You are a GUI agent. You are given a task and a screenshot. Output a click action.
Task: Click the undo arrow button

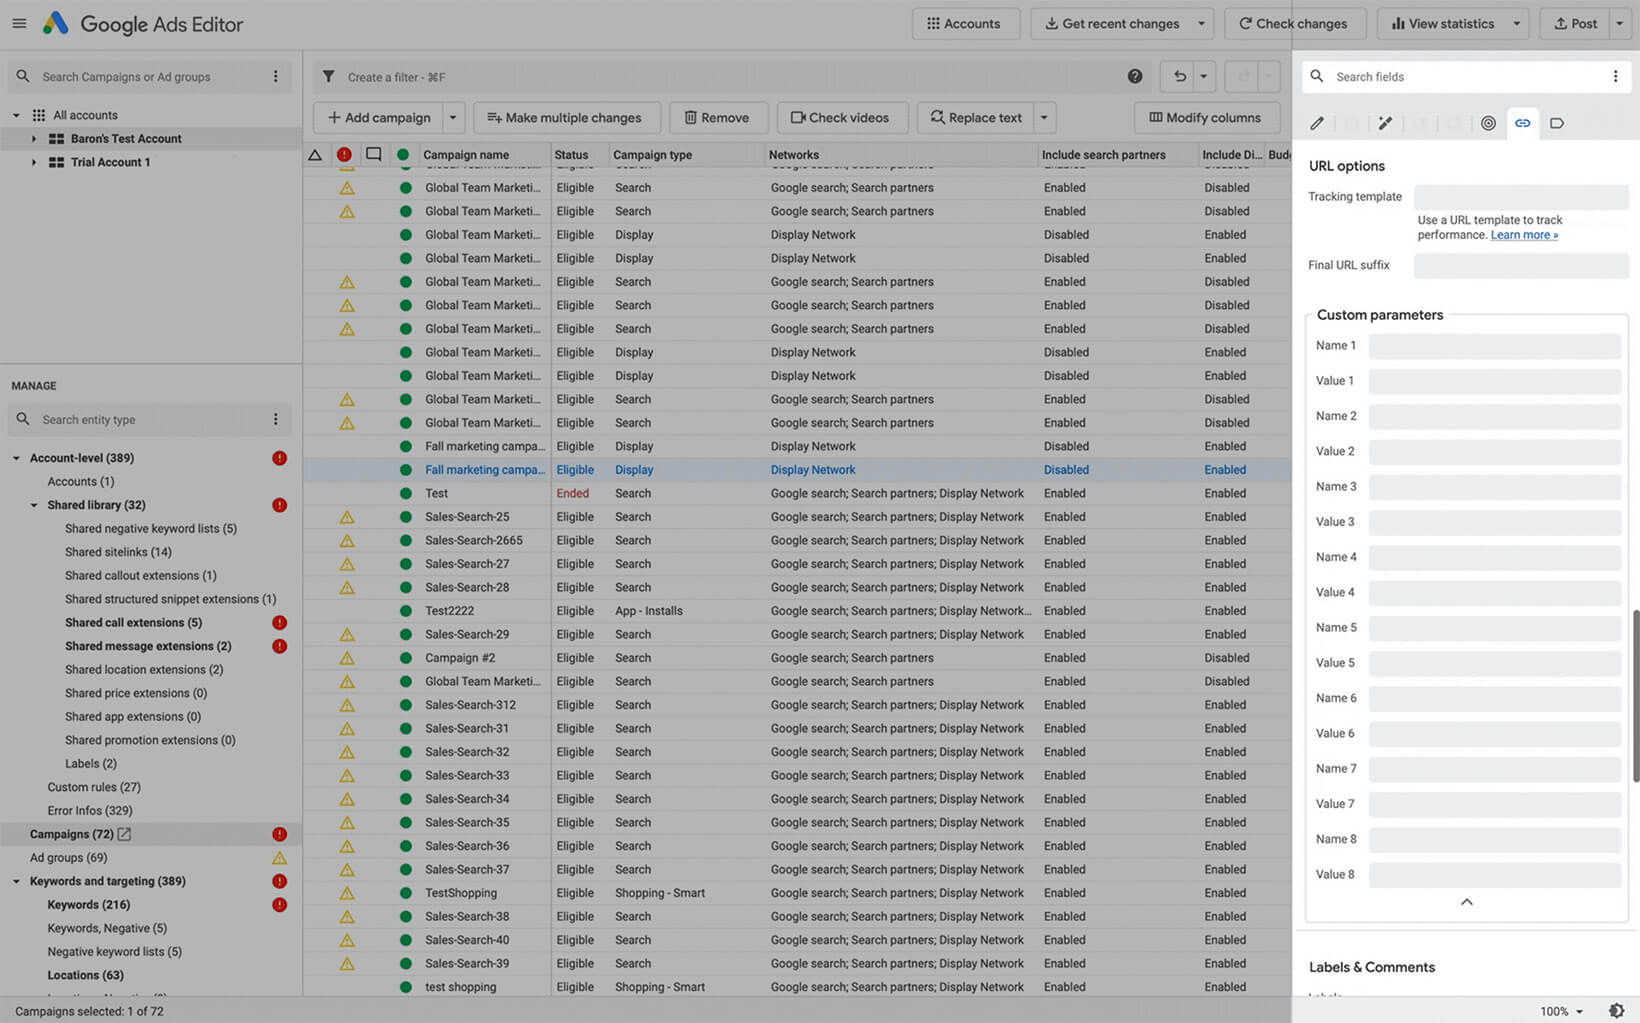tap(1179, 76)
